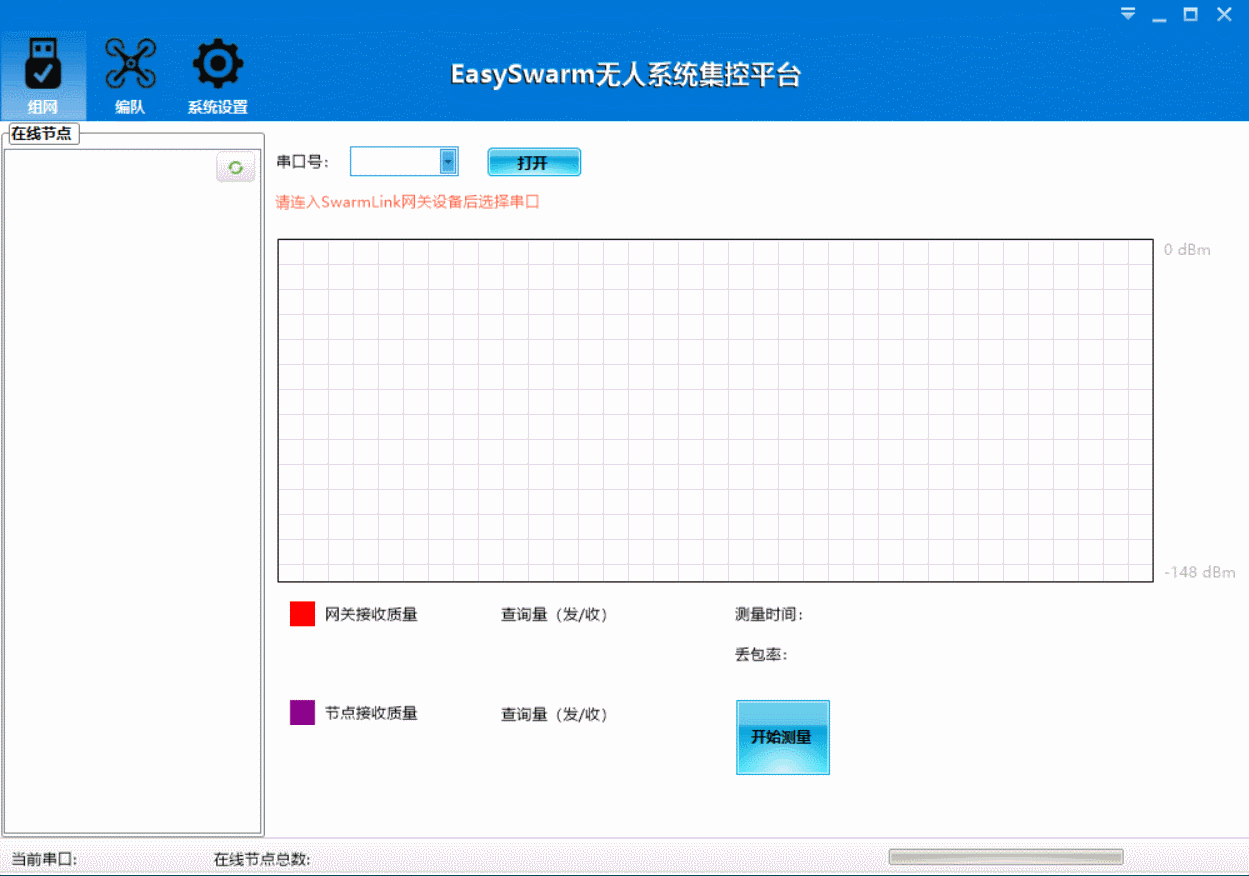The width and height of the screenshot is (1249, 876).
Task: Click the 打开 open port button
Action: [x=534, y=162]
